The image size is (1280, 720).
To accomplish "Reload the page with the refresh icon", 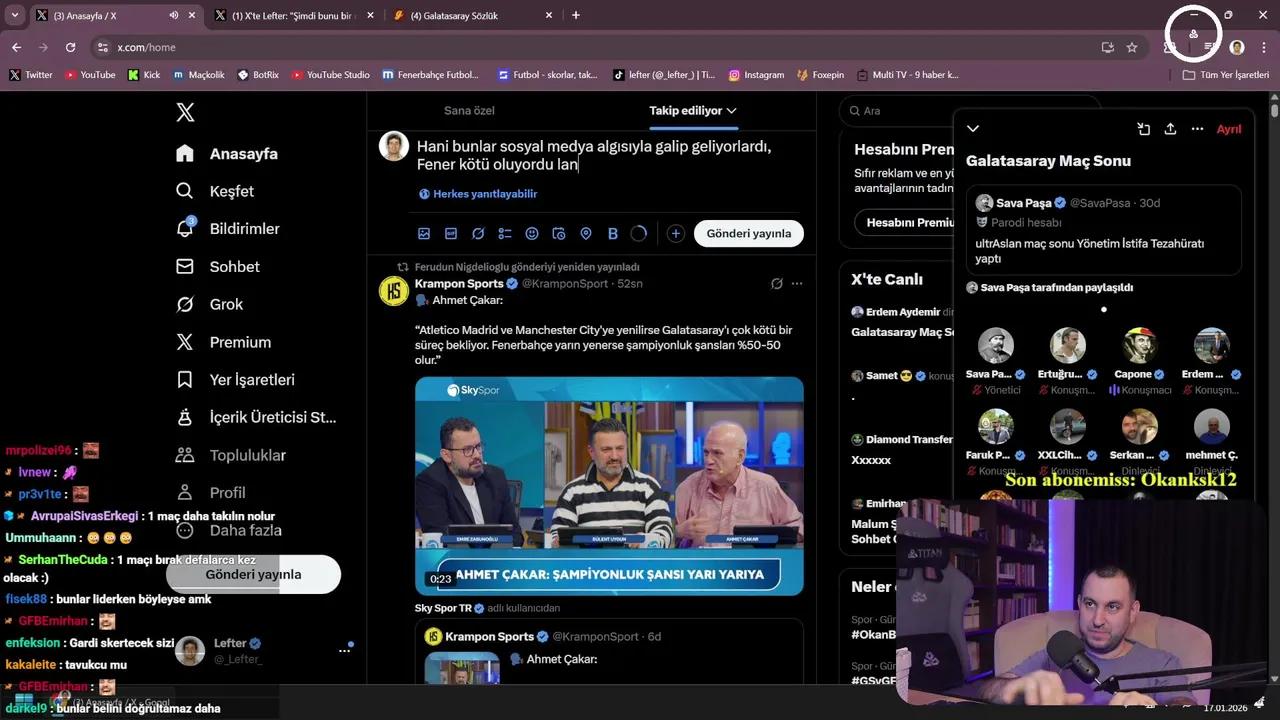I will (70, 47).
